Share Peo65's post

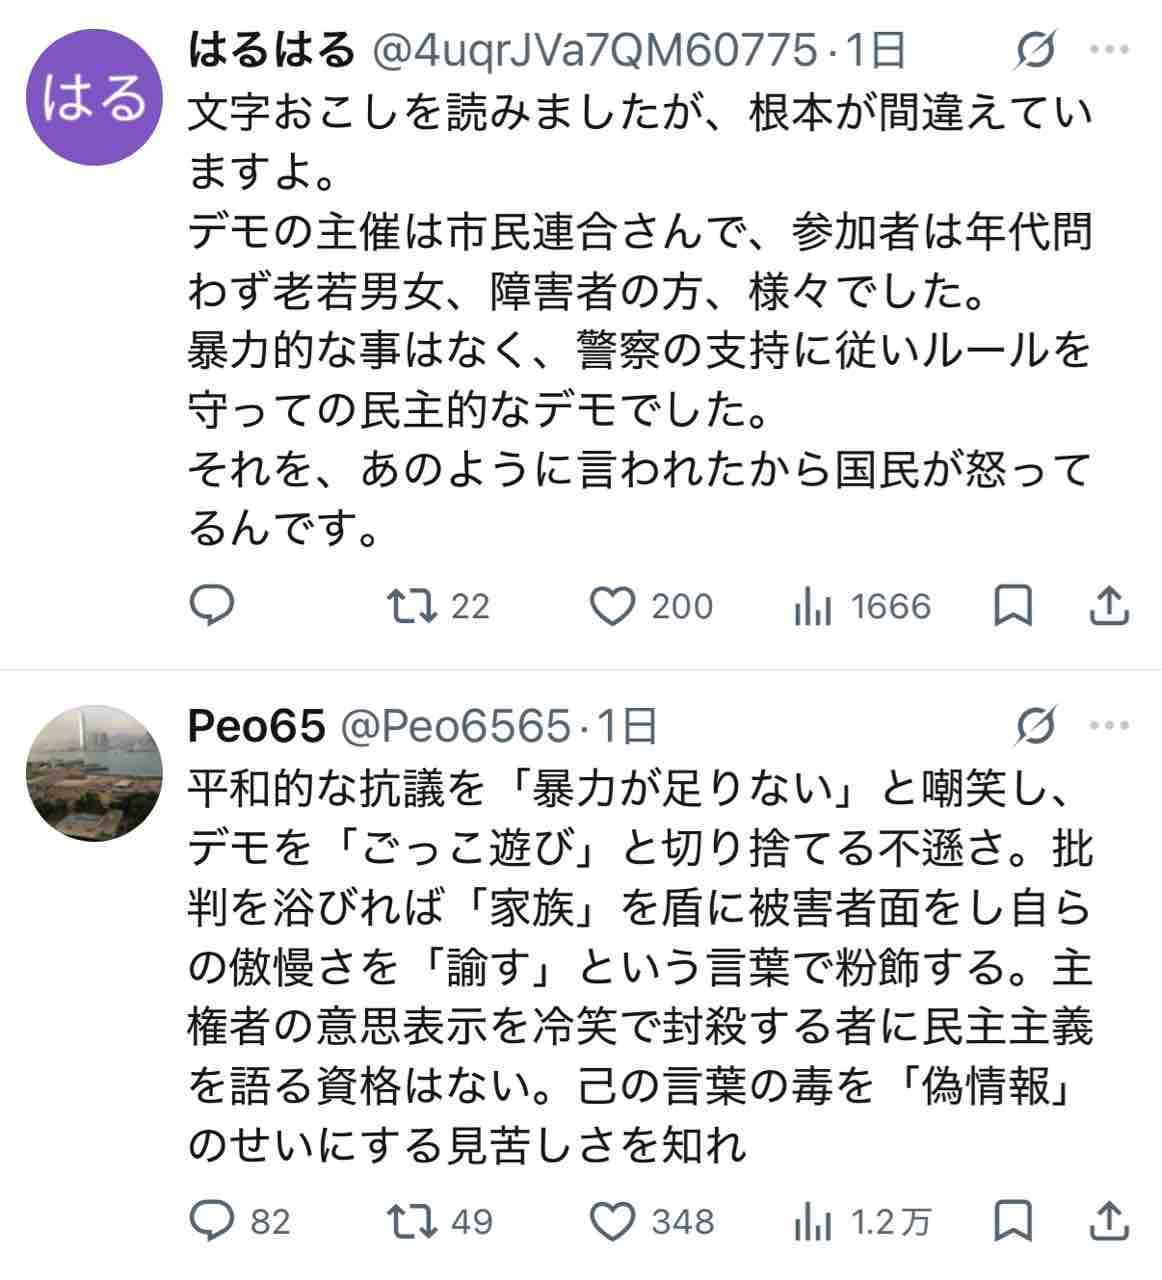[1108, 1221]
